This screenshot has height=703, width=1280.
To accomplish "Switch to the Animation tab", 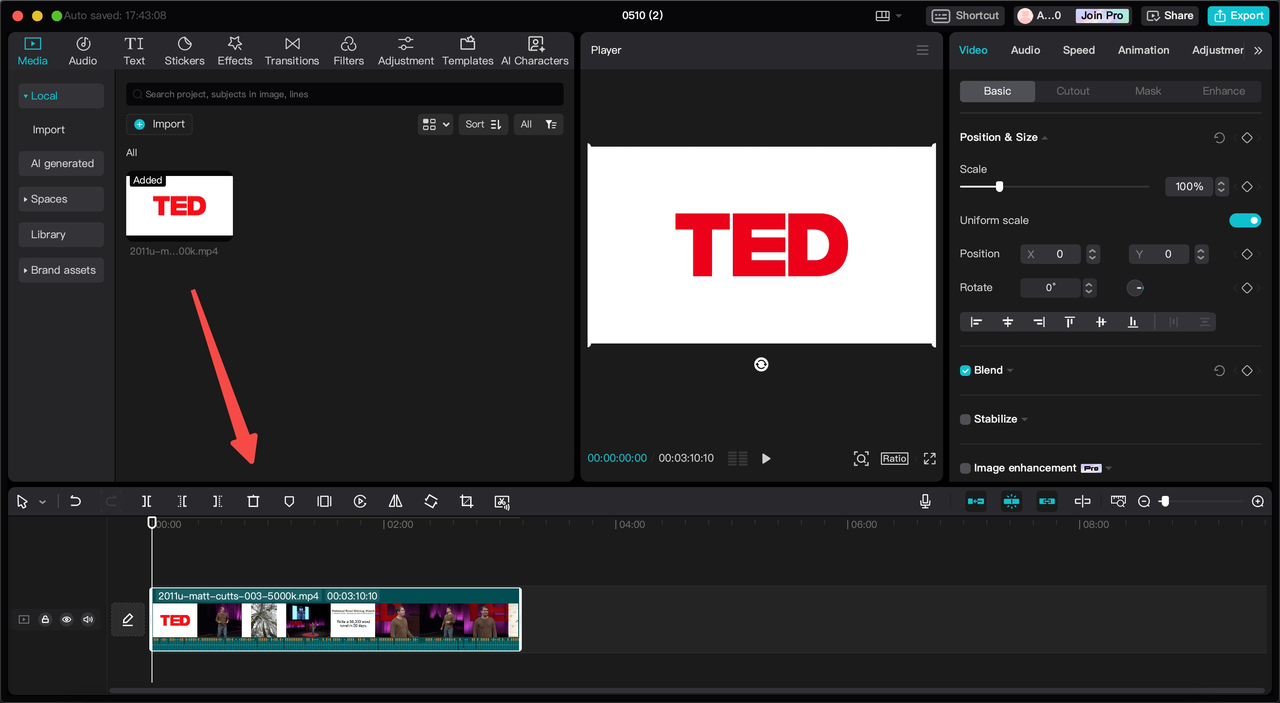I will point(1143,50).
